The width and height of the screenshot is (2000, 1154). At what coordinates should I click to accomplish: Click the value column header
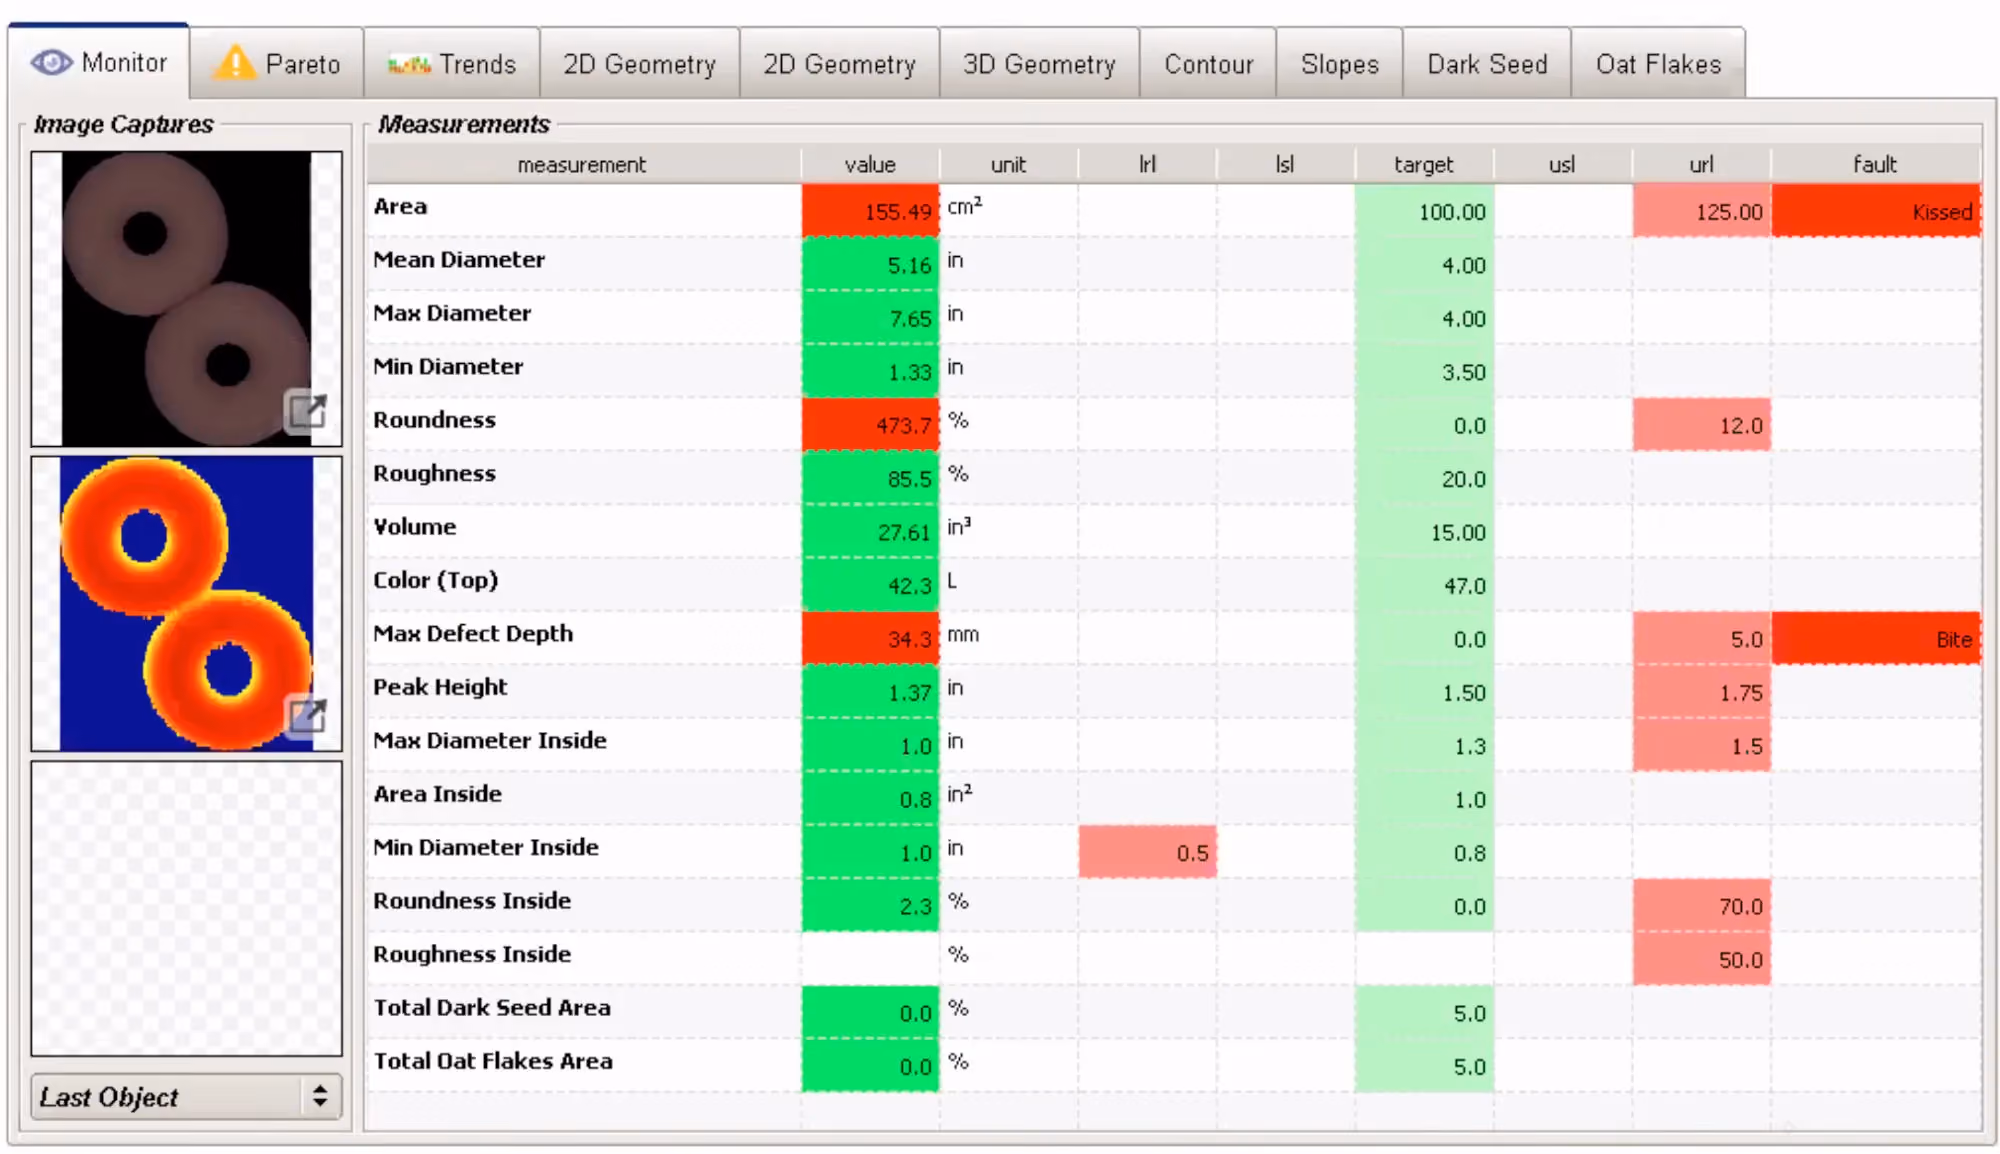[x=870, y=165]
